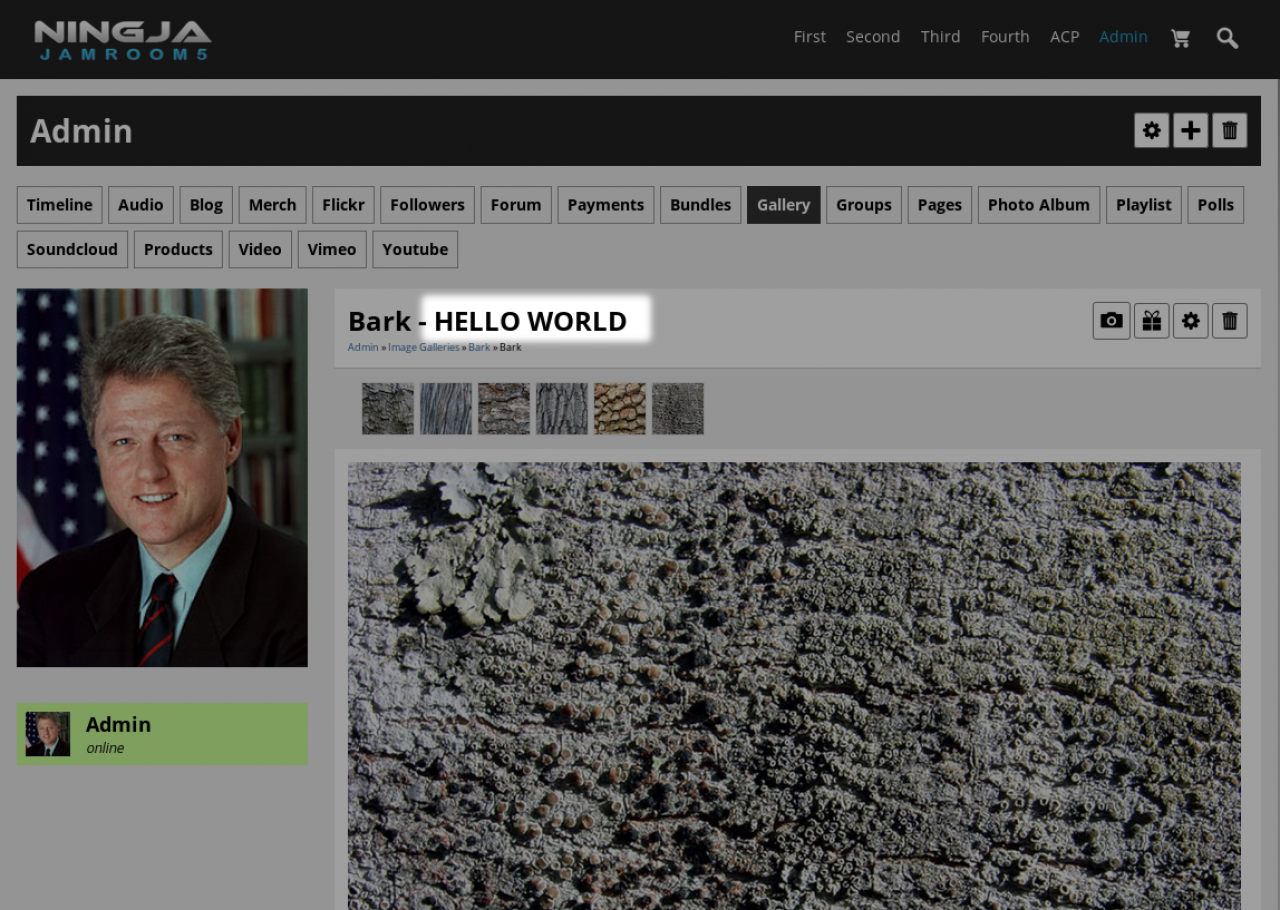Open the Payments tab

tap(606, 205)
